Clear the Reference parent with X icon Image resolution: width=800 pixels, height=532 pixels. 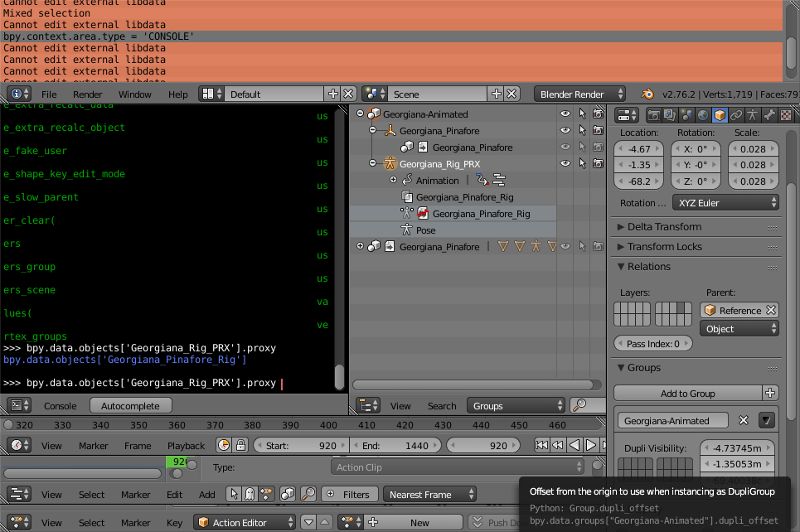(771, 310)
